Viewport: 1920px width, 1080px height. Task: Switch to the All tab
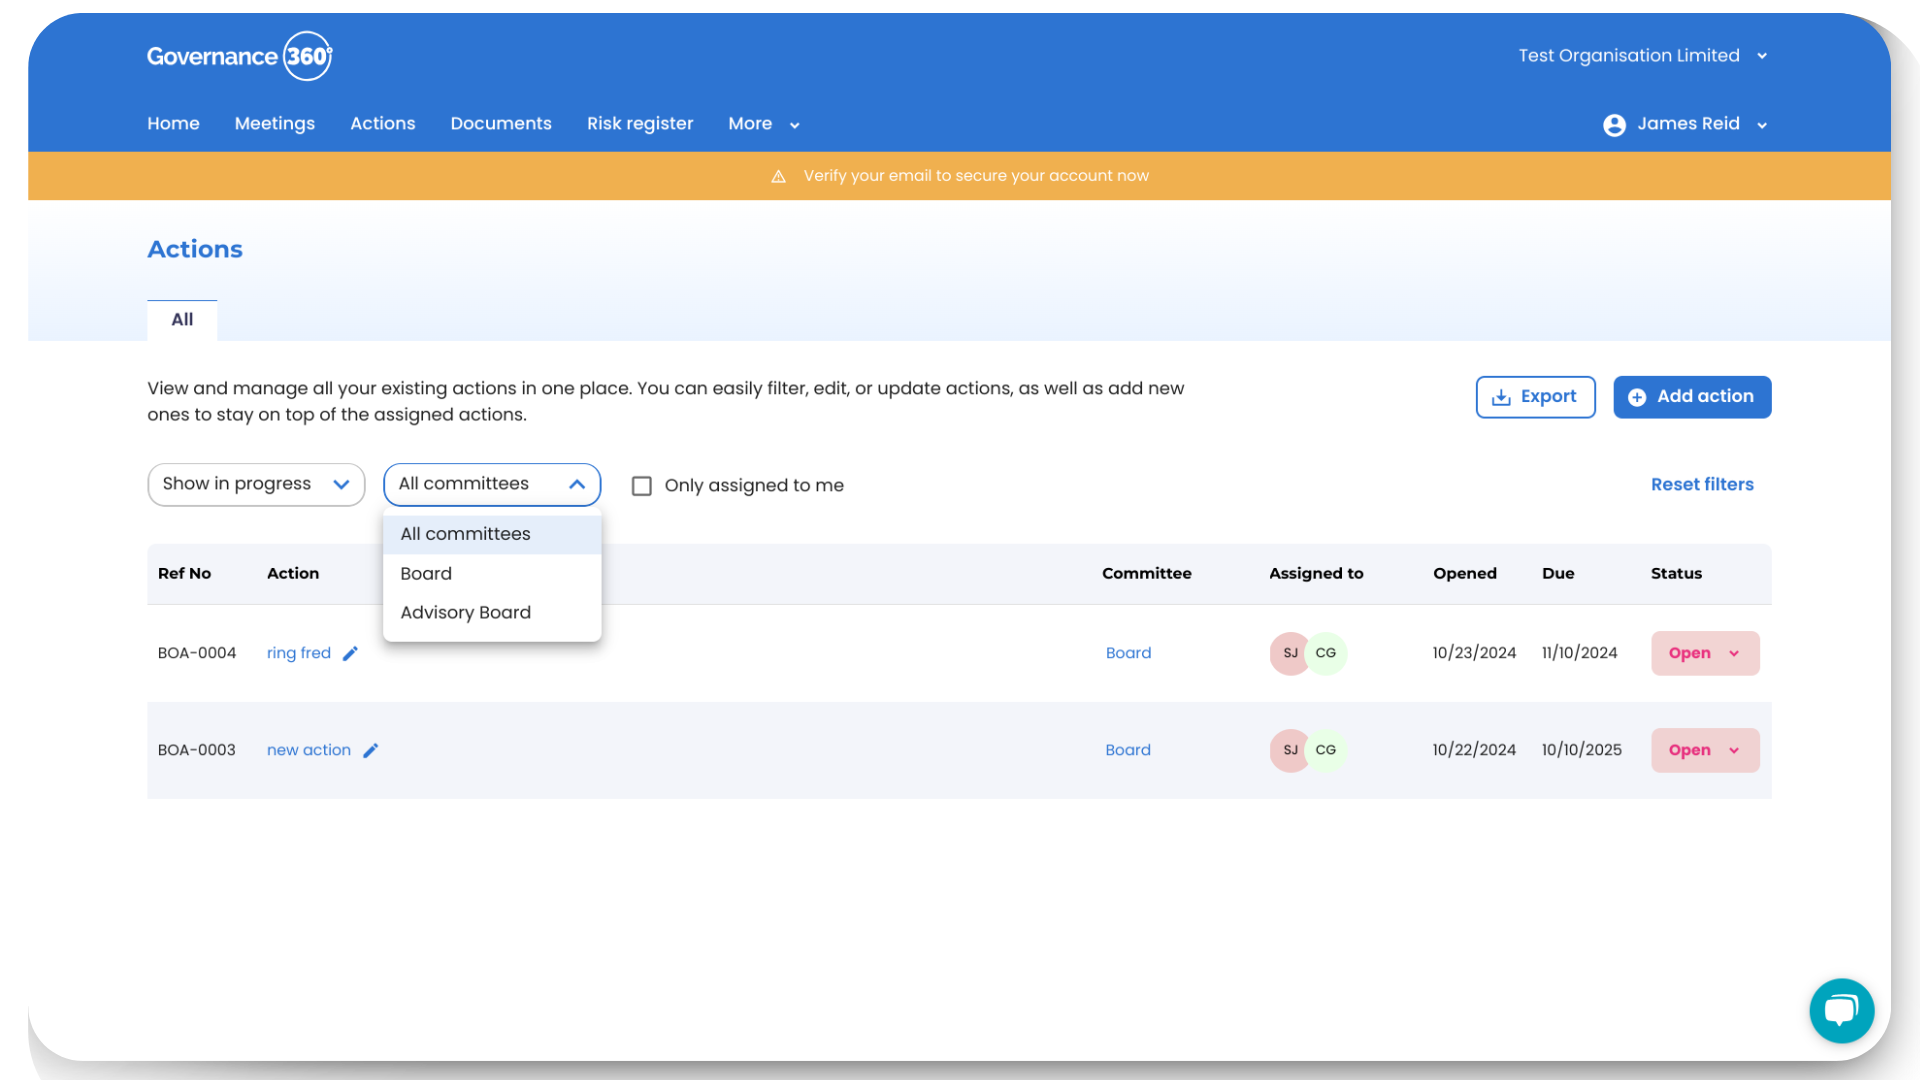[182, 320]
